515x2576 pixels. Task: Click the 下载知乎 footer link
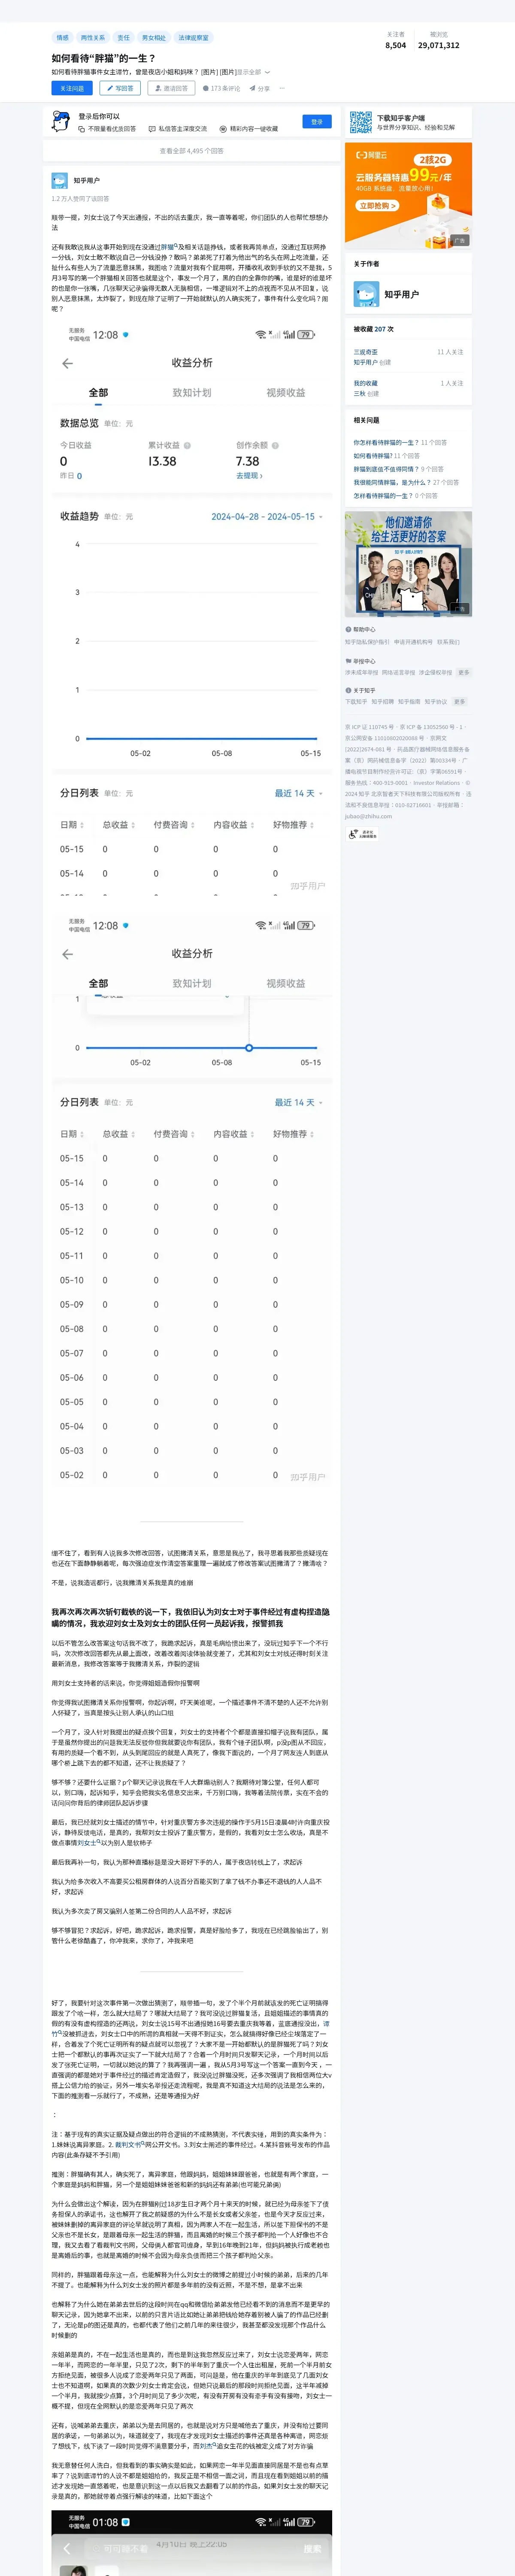[356, 702]
